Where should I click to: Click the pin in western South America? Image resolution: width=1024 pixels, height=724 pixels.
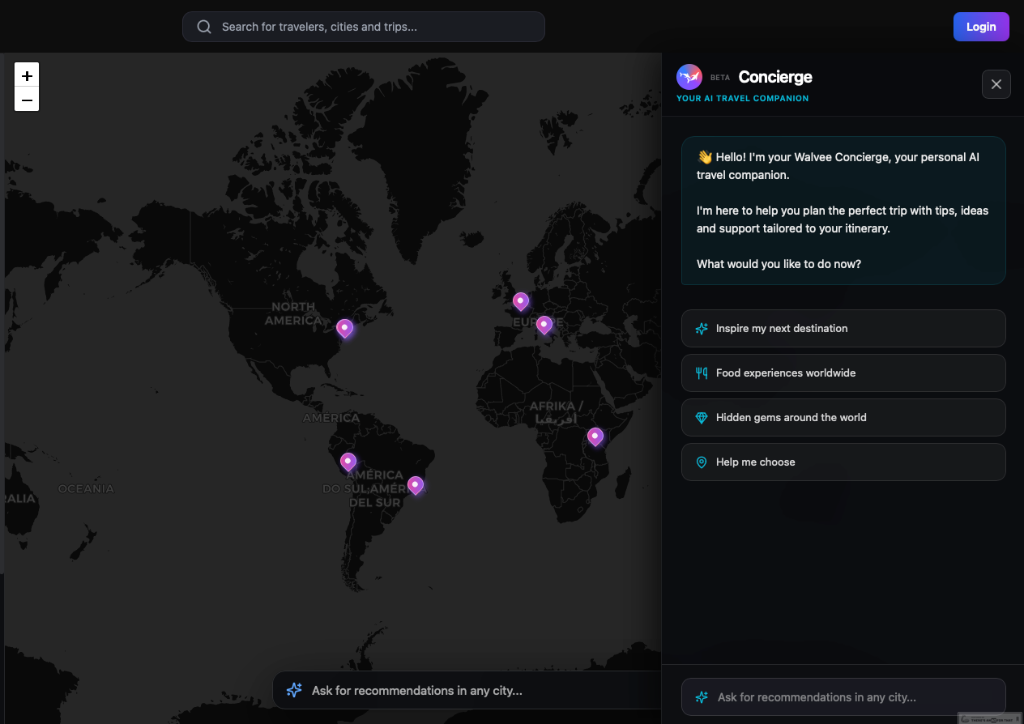click(348, 462)
